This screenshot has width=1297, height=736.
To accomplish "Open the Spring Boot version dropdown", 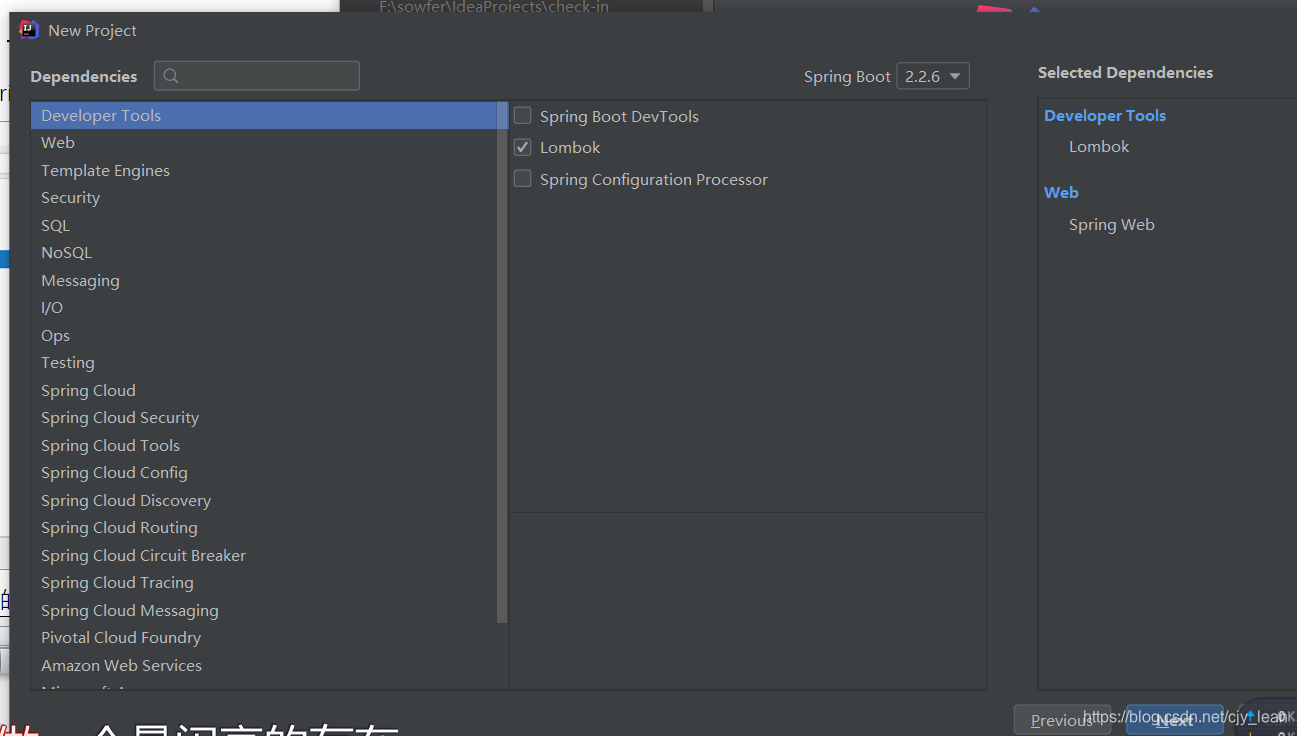I will (932, 76).
